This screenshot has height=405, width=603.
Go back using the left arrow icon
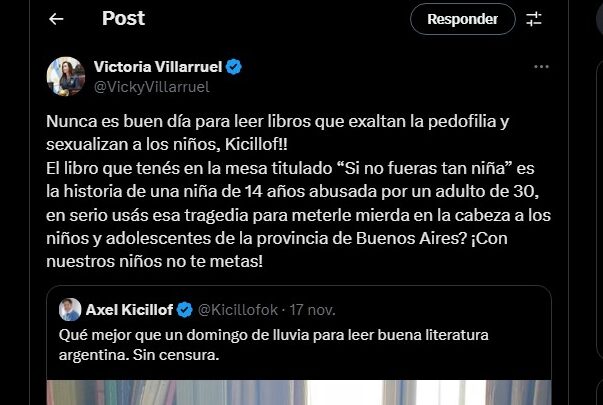click(56, 19)
